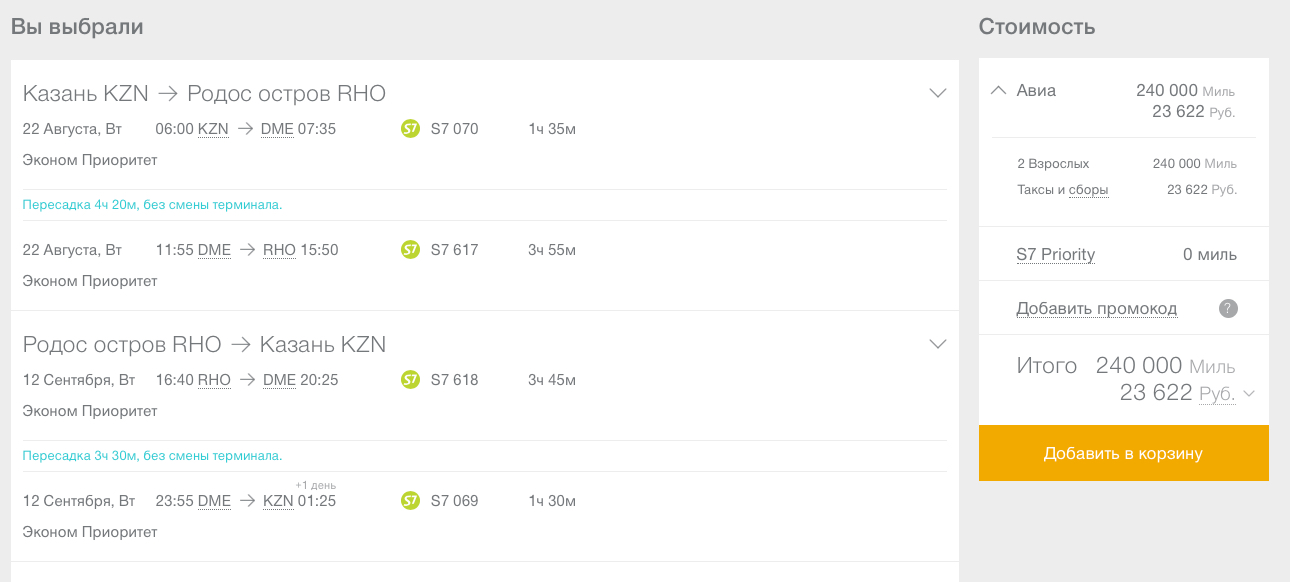Click the Добавить промокод link
Image resolution: width=1290 pixels, height=582 pixels.
click(1096, 309)
